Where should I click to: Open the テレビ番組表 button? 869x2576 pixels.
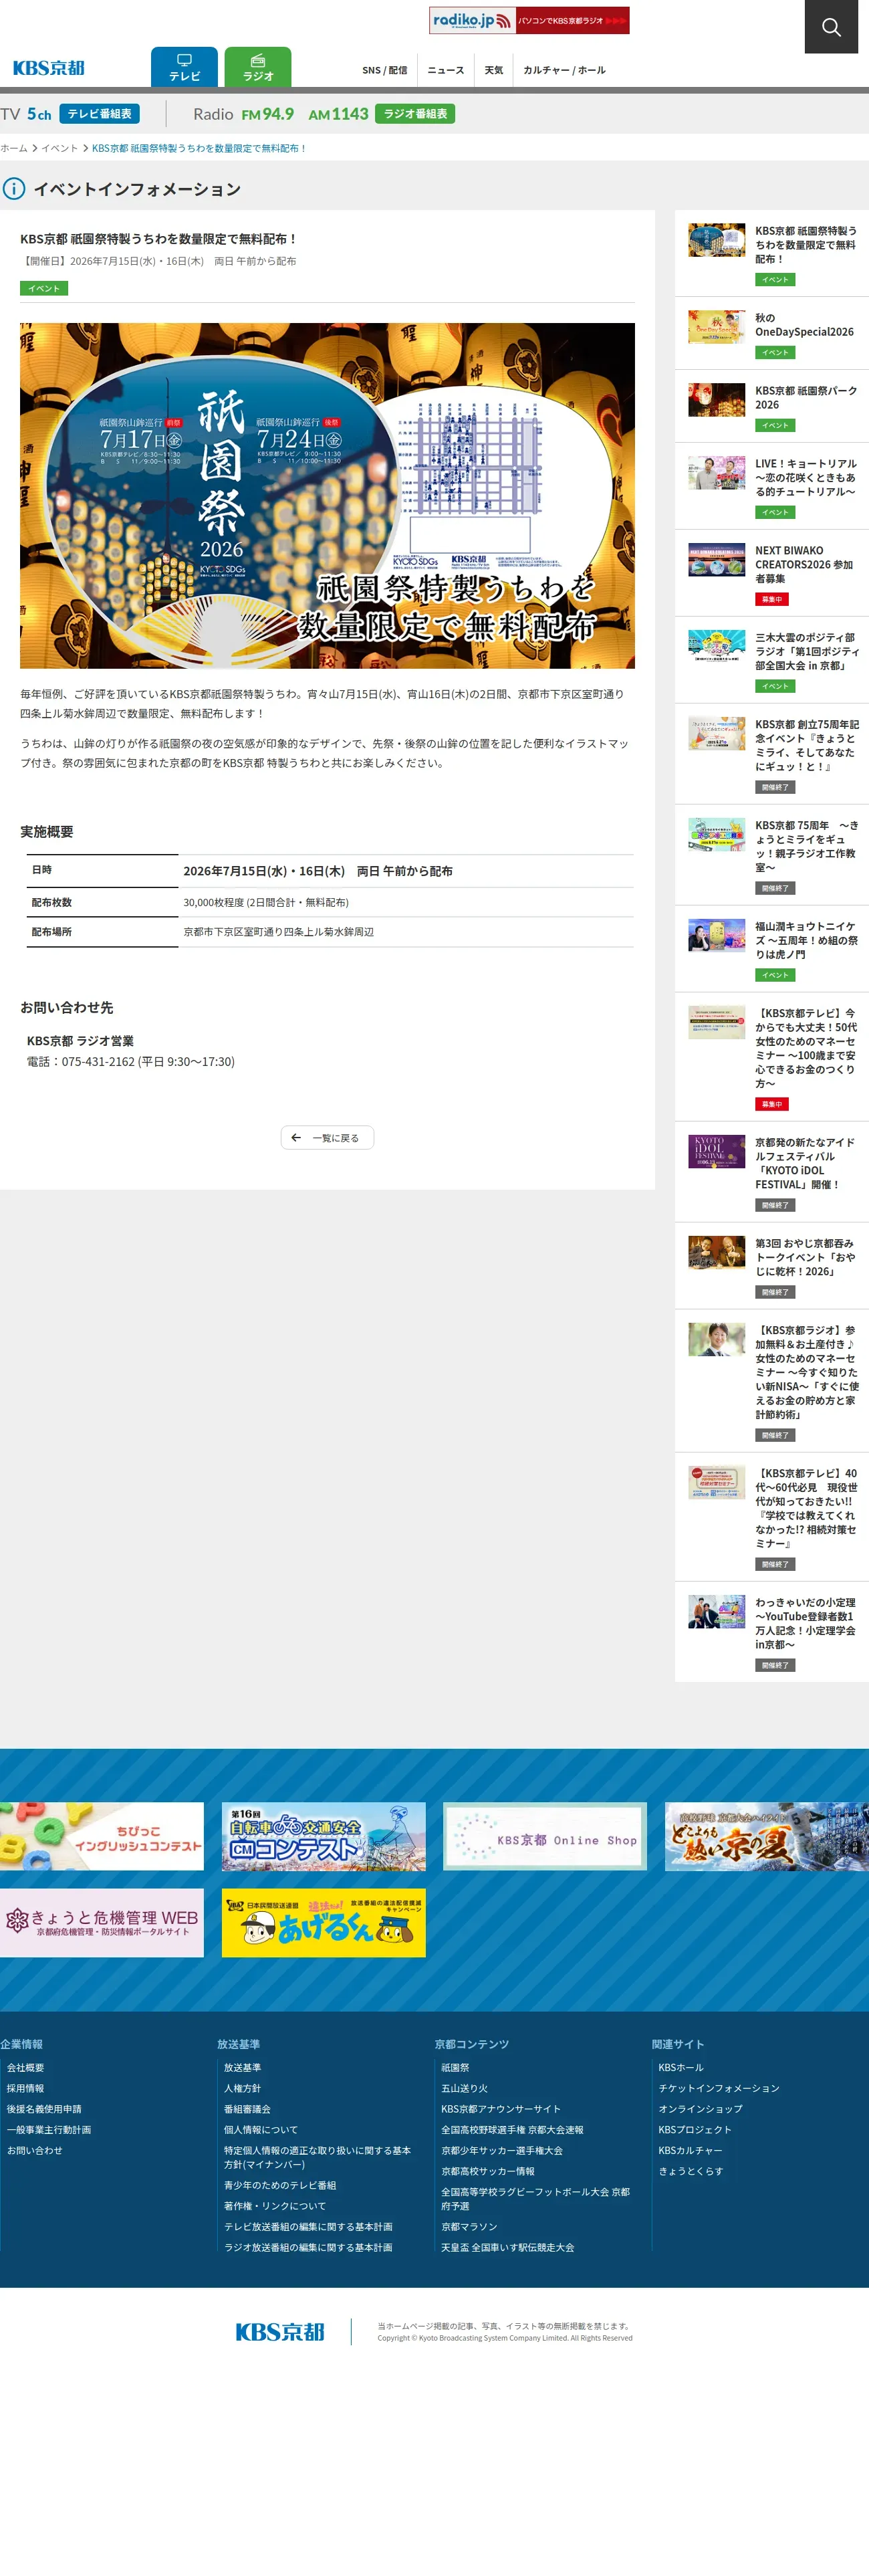pos(99,114)
